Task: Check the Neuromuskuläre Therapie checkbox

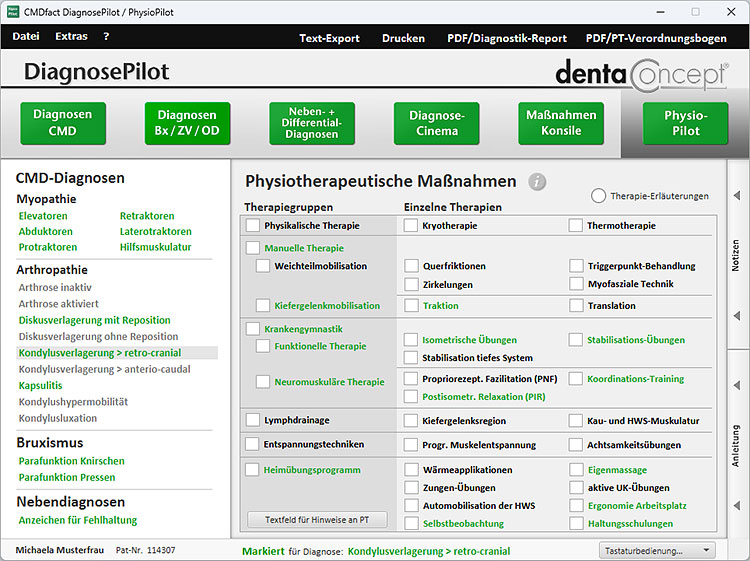Action: tap(263, 382)
